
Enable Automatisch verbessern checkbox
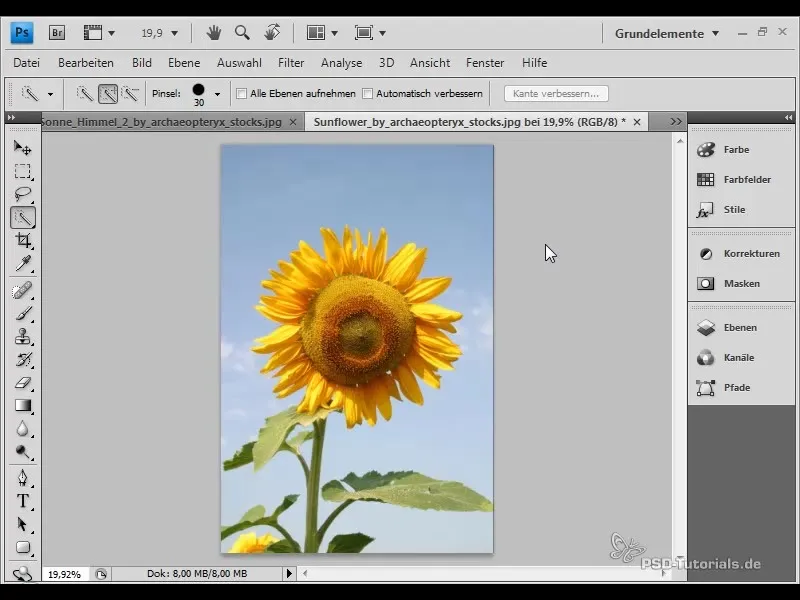coord(367,93)
